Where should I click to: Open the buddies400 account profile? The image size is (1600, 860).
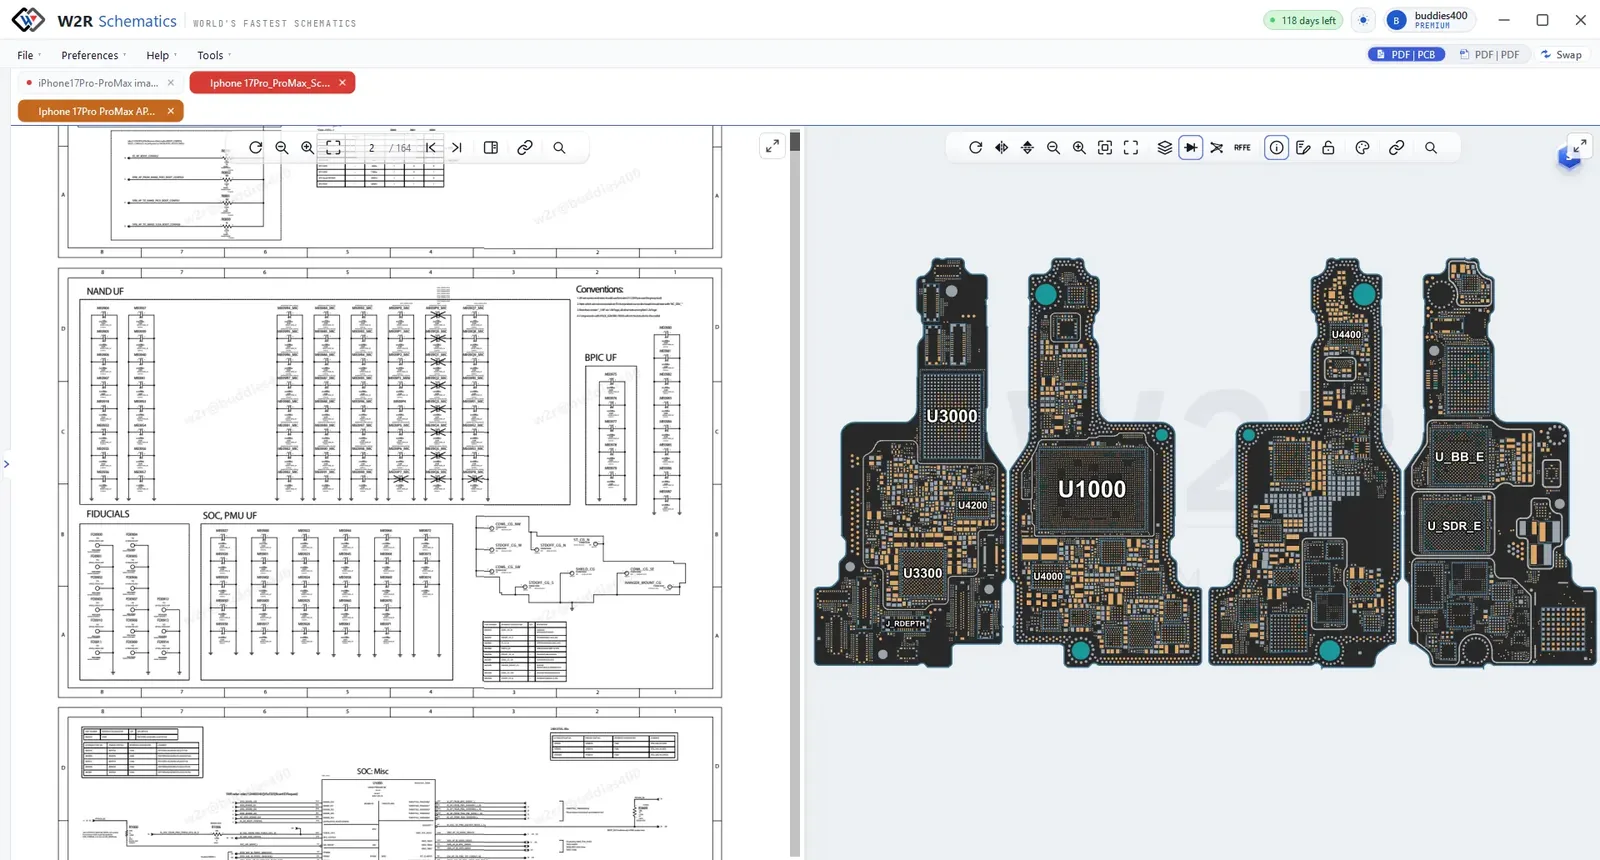pos(1429,20)
